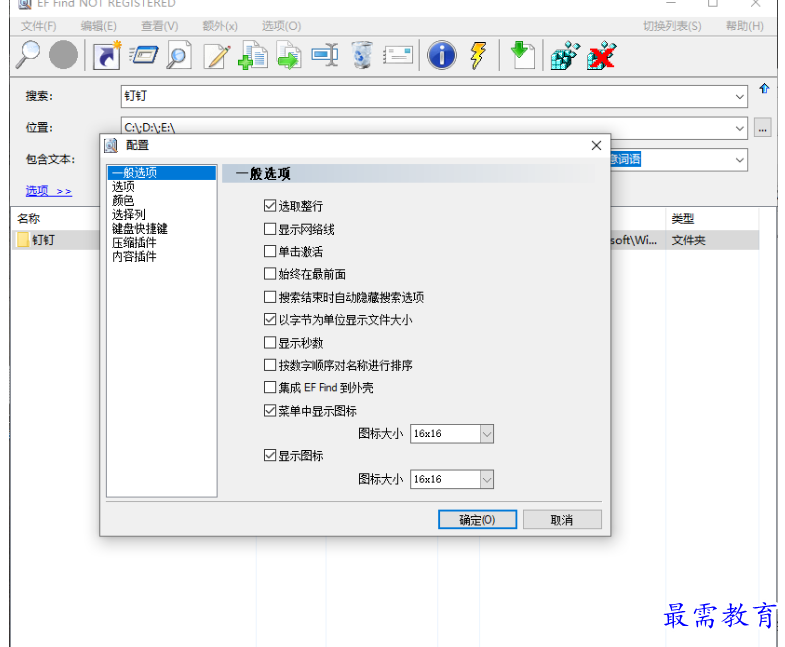This screenshot has width=785, height=647.
Task: Click the edit pencil toolbar icon
Action: [217, 55]
